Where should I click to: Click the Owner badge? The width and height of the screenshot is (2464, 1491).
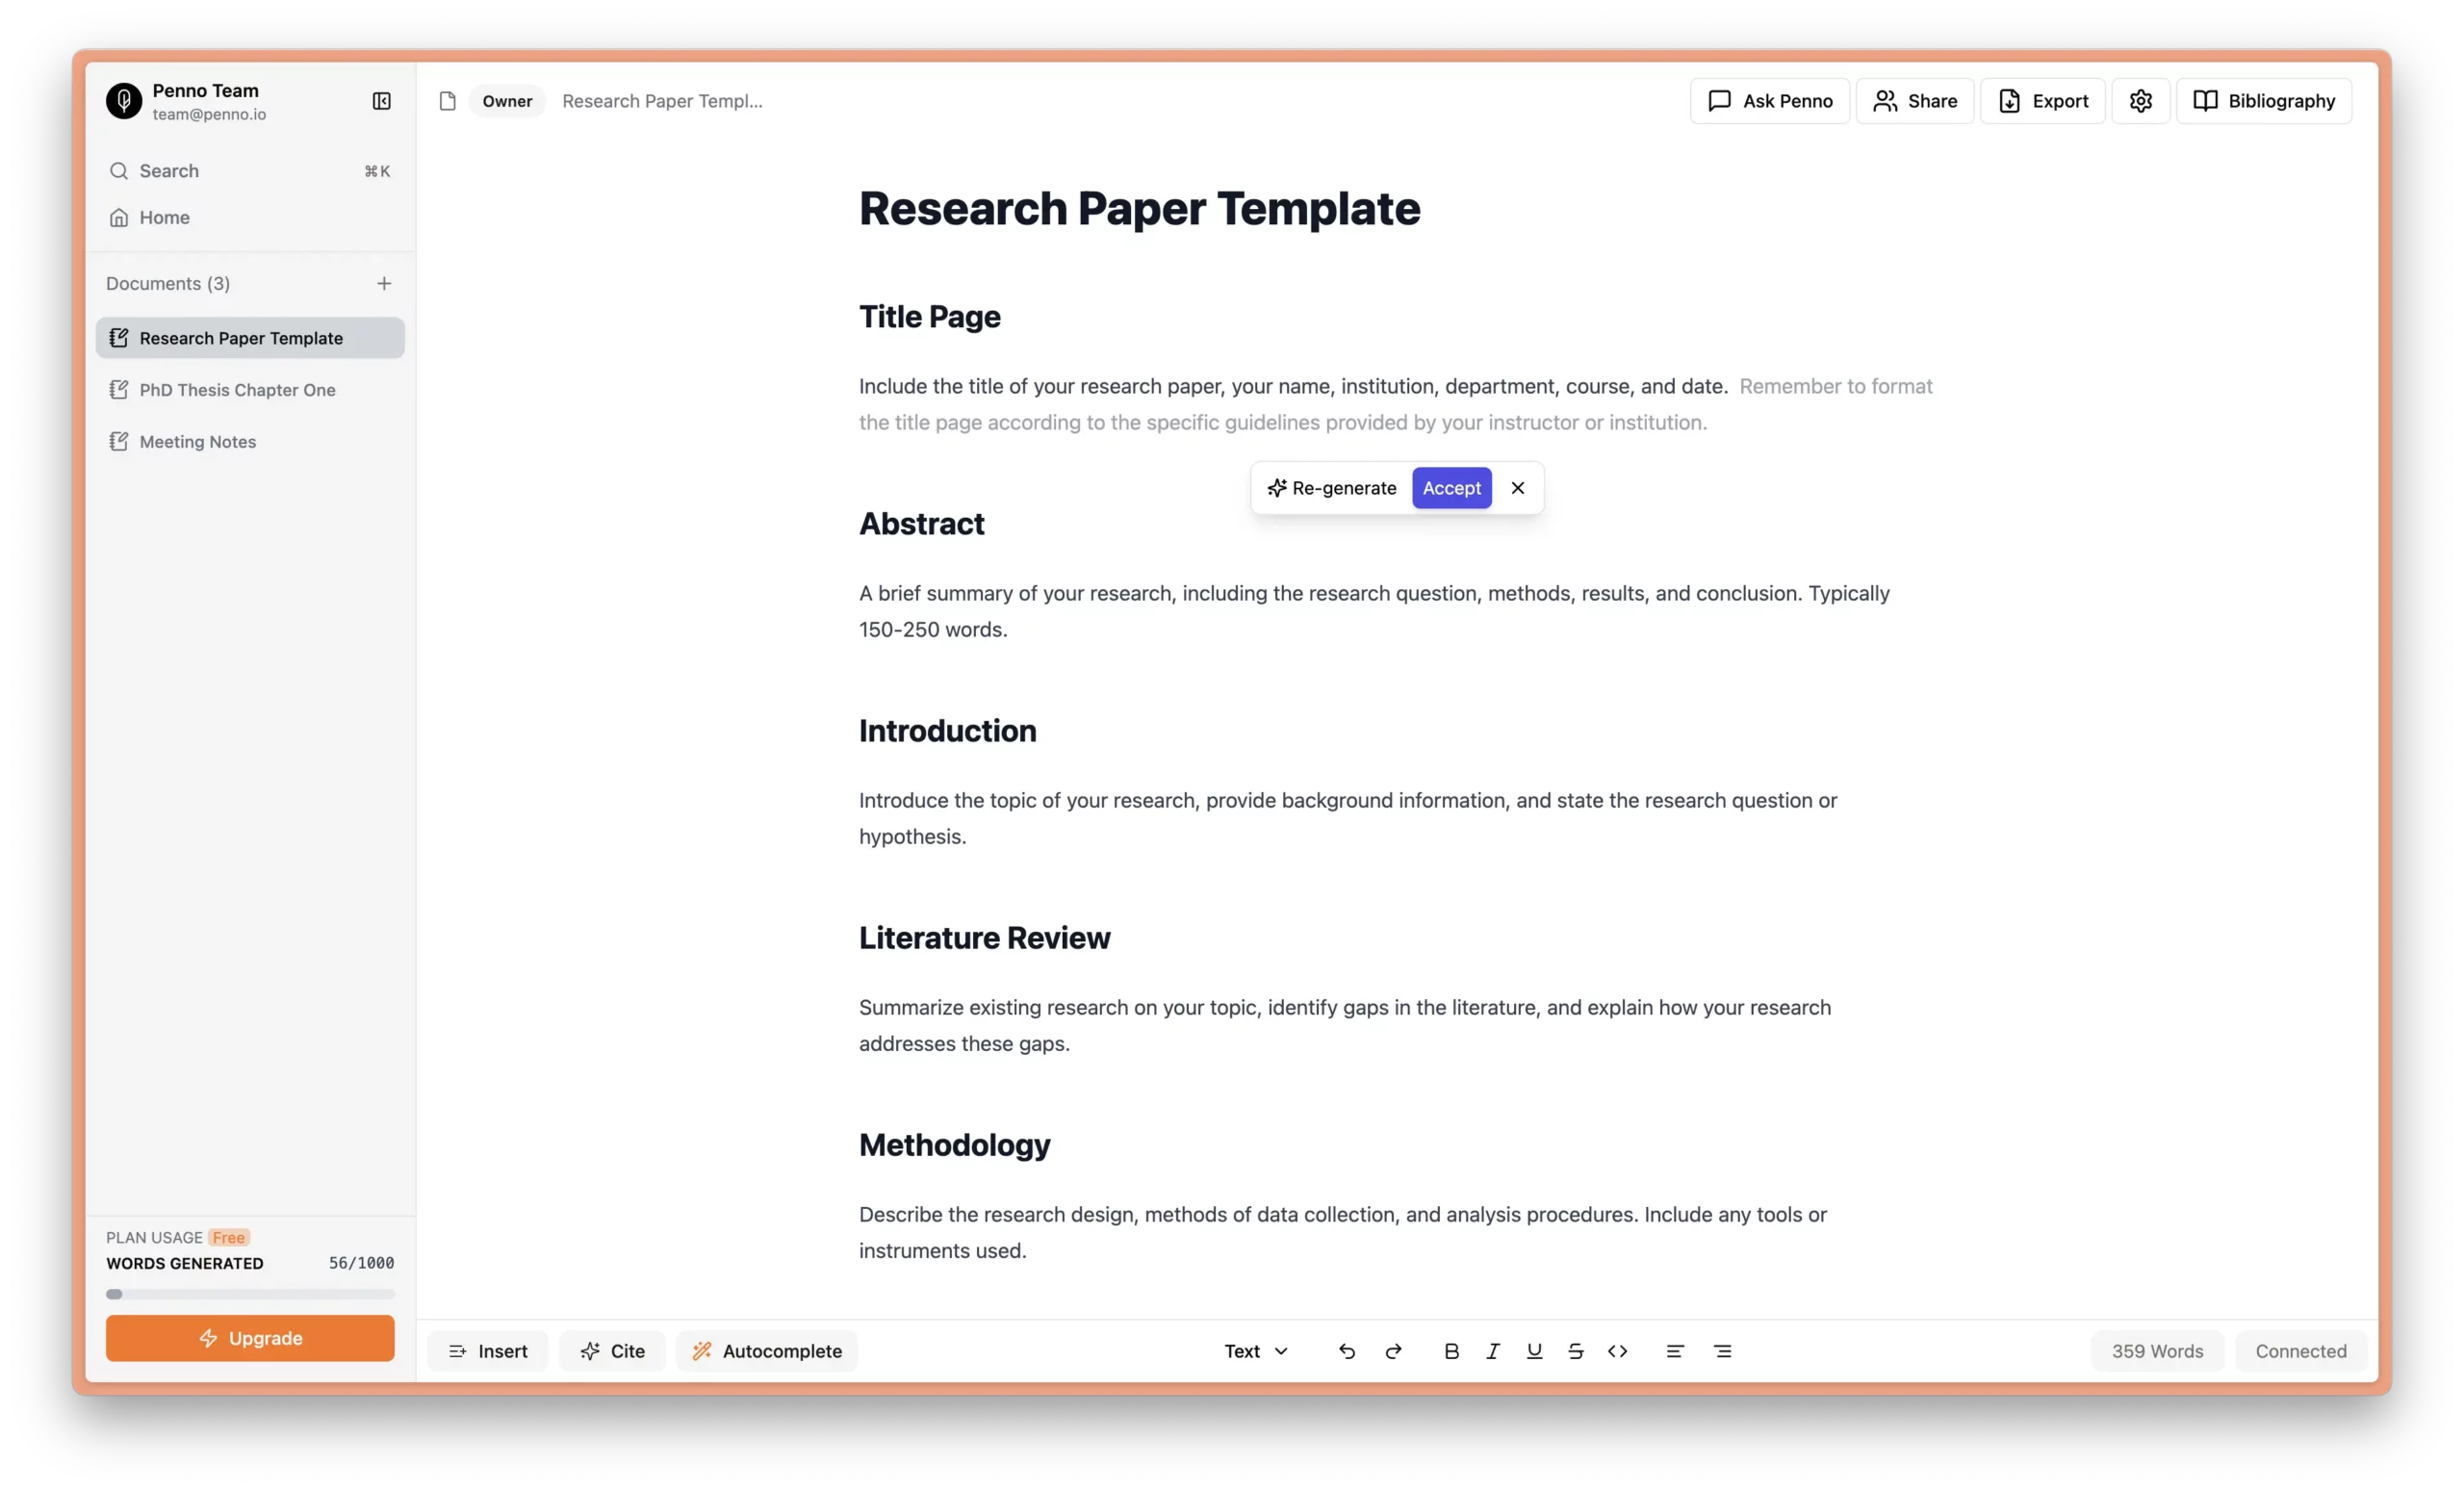click(x=507, y=101)
